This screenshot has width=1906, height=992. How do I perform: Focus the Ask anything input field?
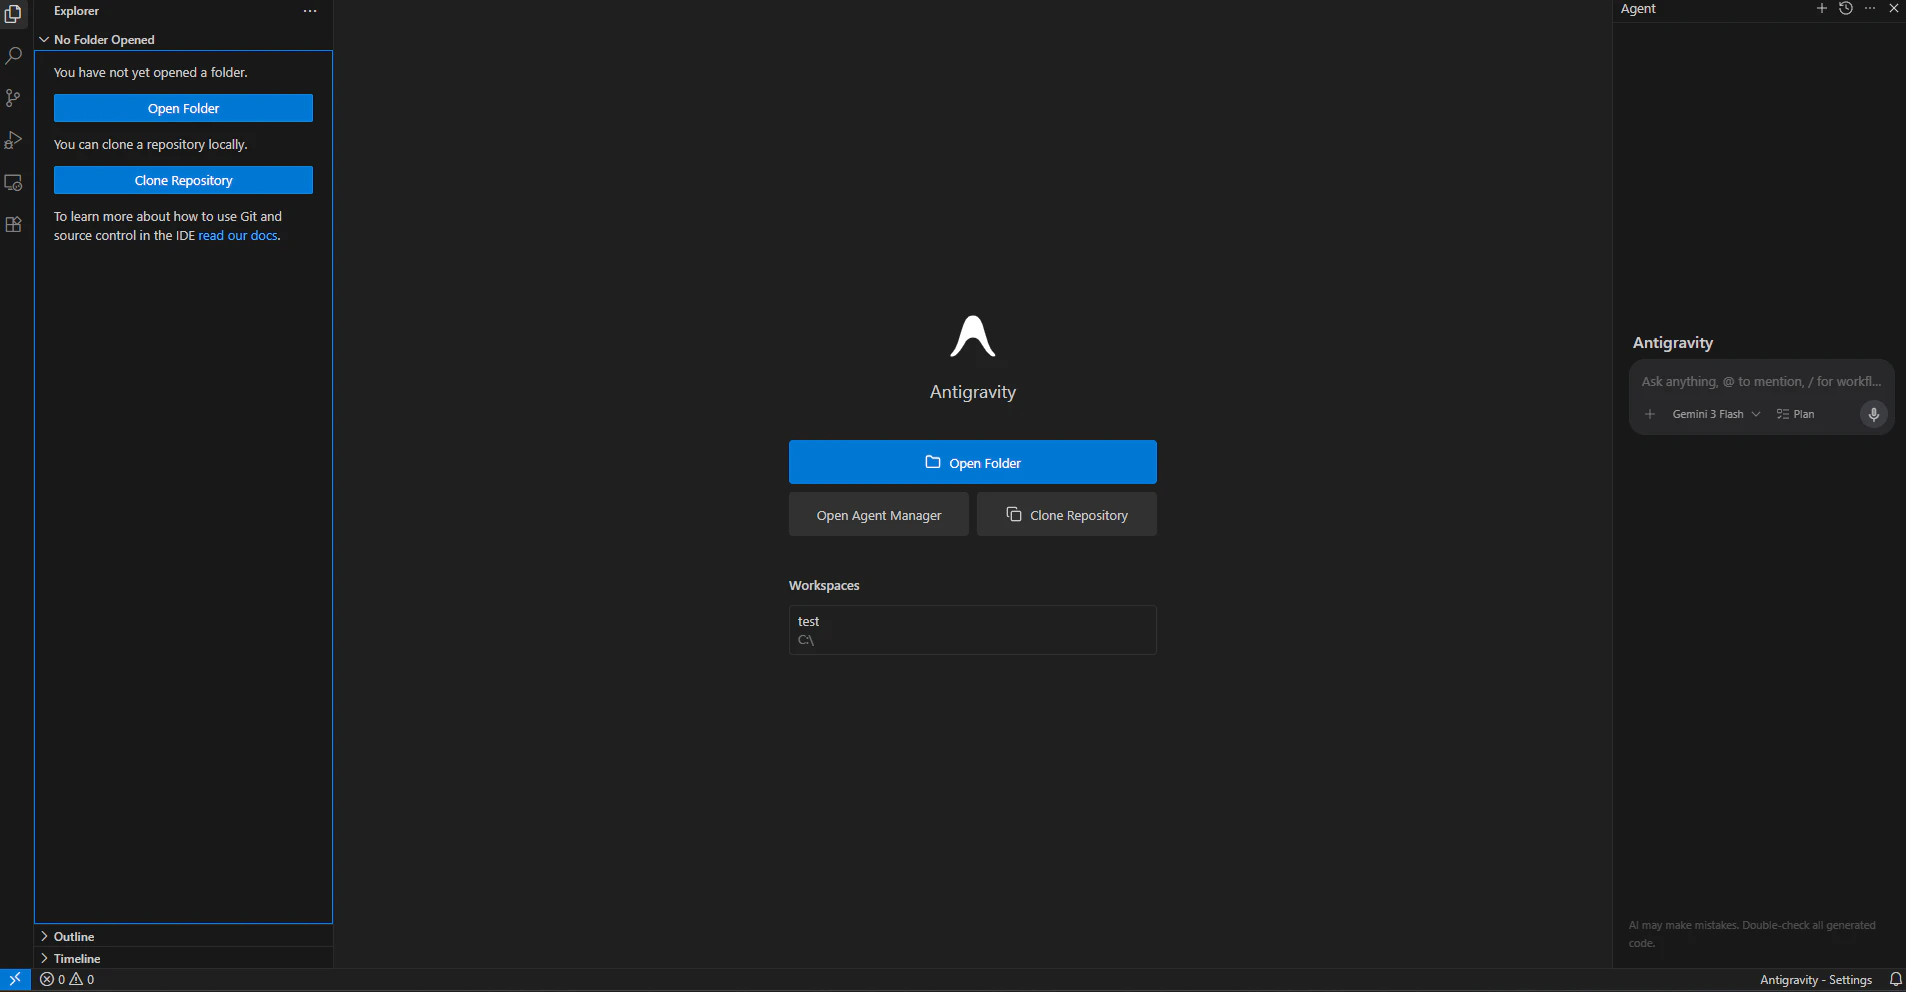[1762, 381]
